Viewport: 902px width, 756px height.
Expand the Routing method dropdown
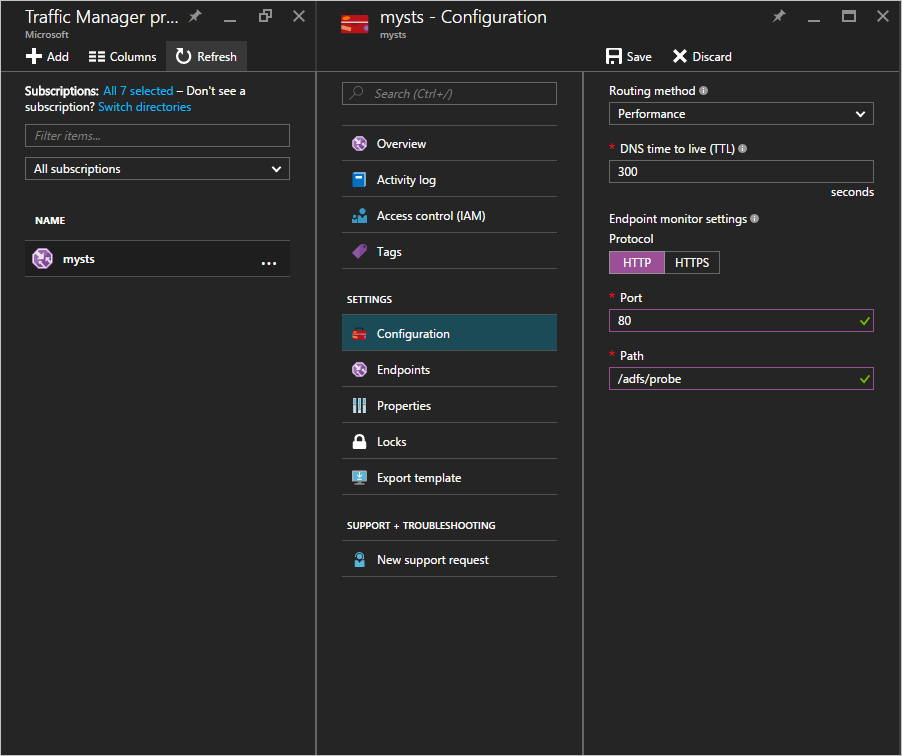coord(740,114)
